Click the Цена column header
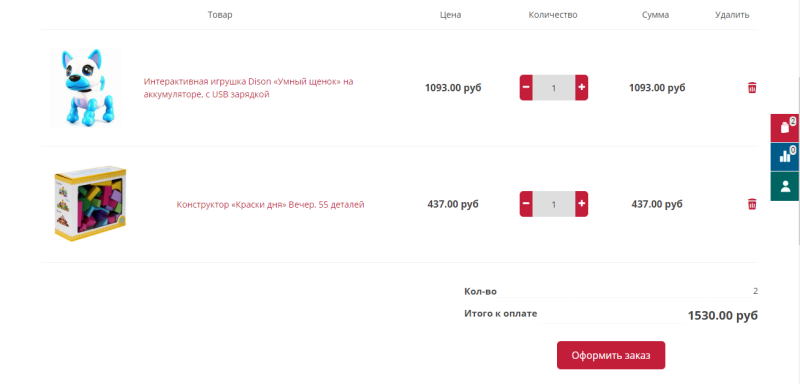The image size is (800, 384). (x=451, y=15)
